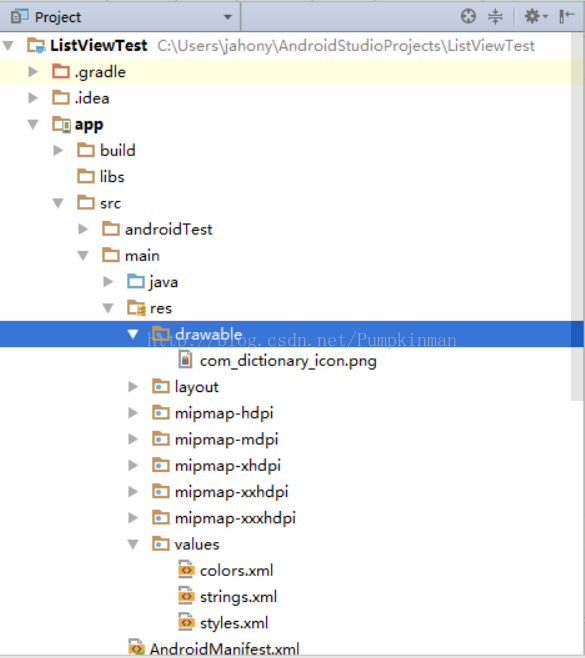Click the collapse all icon in toolbar
Image resolution: width=585 pixels, height=658 pixels.
coord(495,17)
